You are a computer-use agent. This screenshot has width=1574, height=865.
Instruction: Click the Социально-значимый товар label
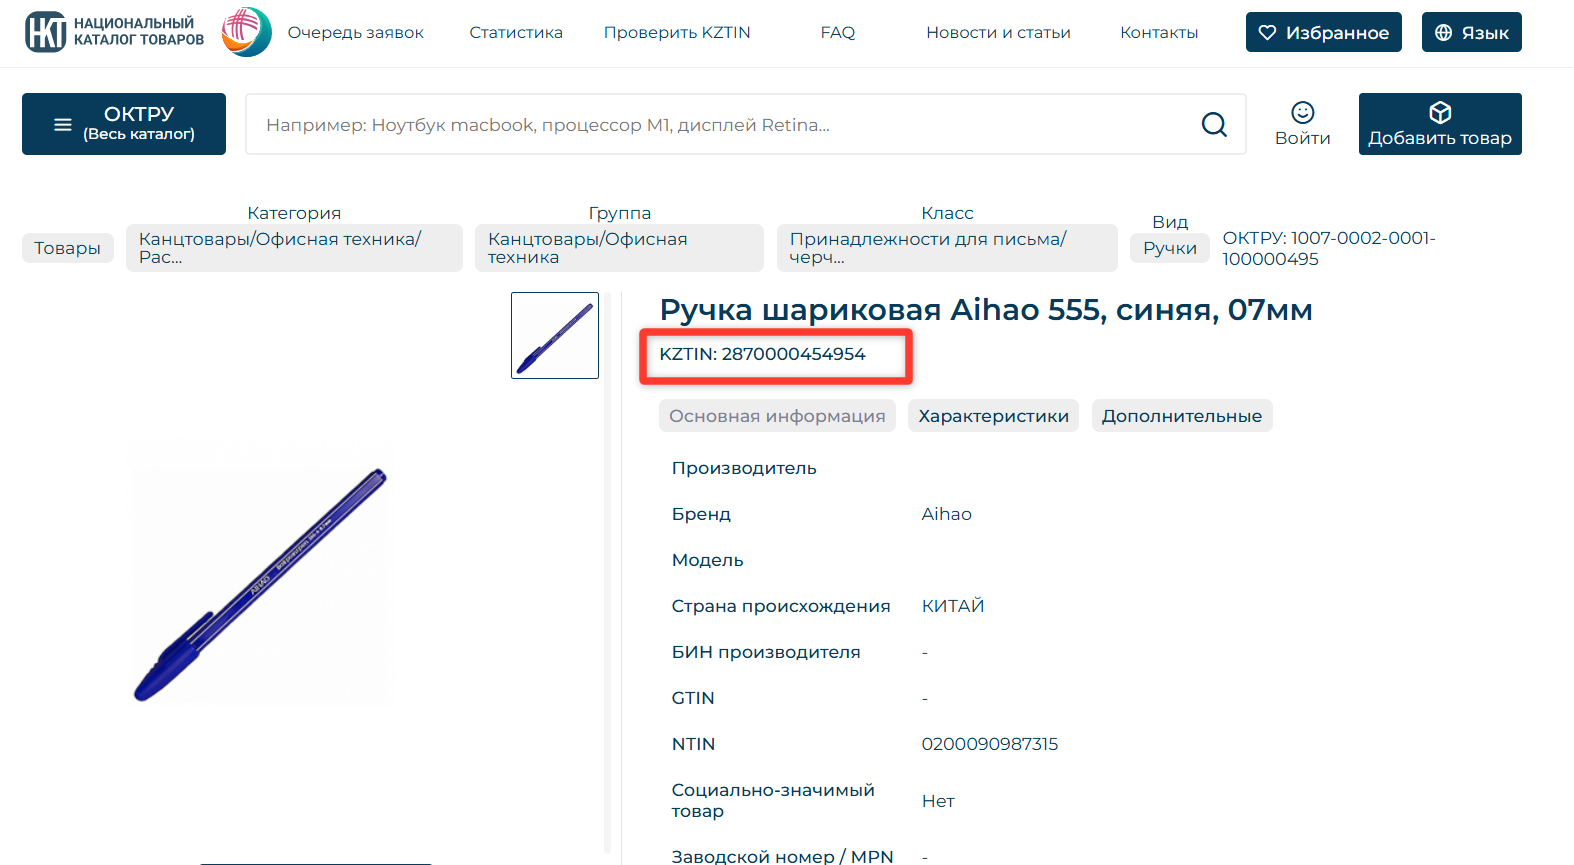click(773, 800)
